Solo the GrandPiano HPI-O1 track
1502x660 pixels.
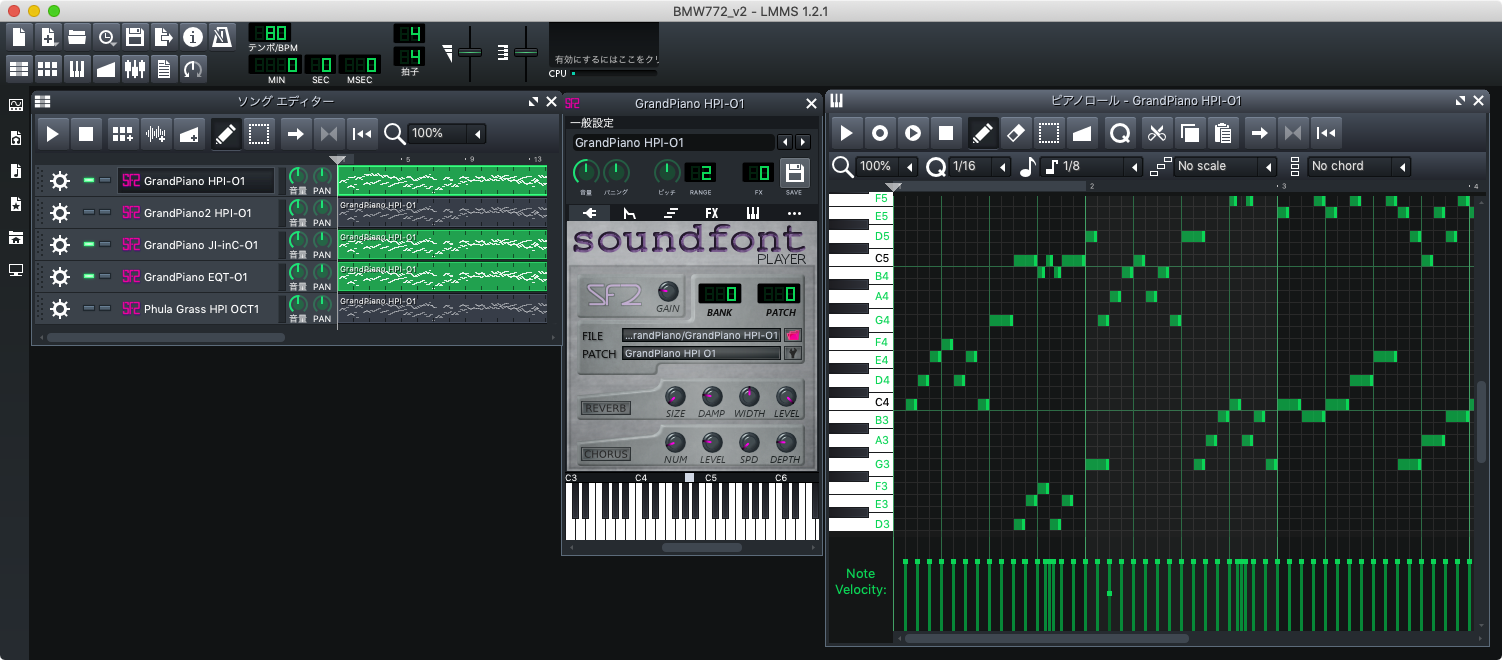[105, 180]
